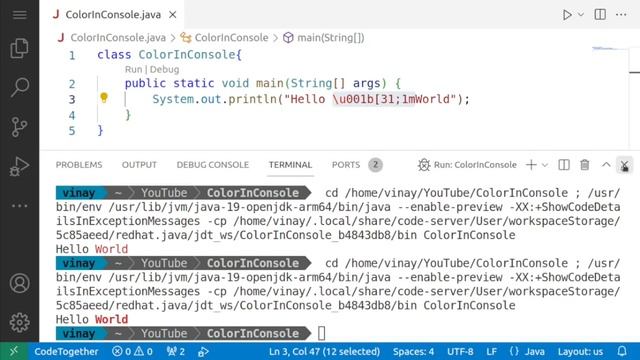Click the first "Hello World" terminal output
Viewport: 640px width, 360px height.
(x=92, y=249)
